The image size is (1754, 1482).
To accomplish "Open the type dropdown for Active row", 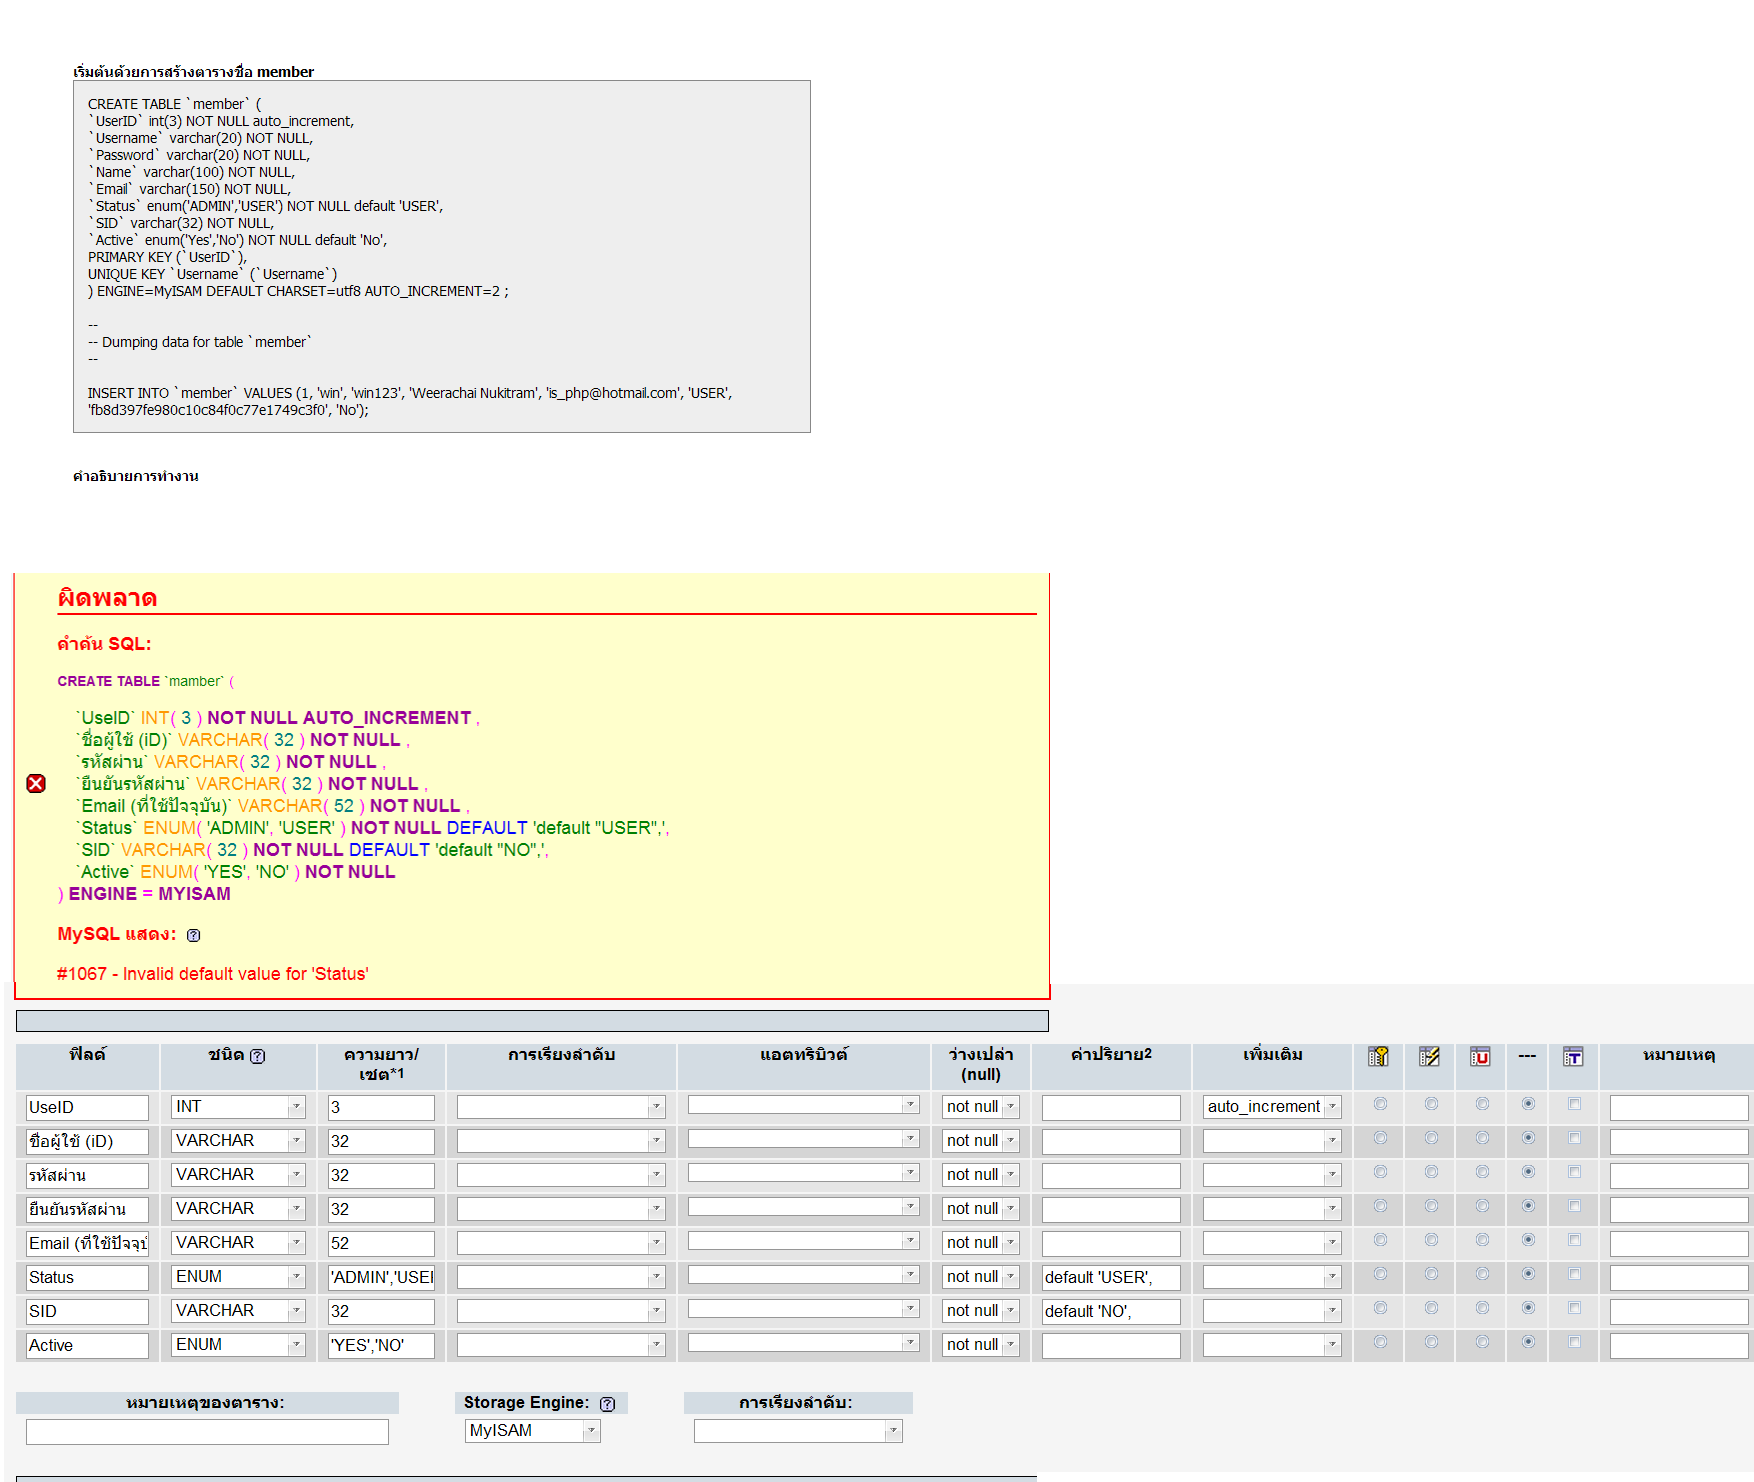I will [x=238, y=1345].
